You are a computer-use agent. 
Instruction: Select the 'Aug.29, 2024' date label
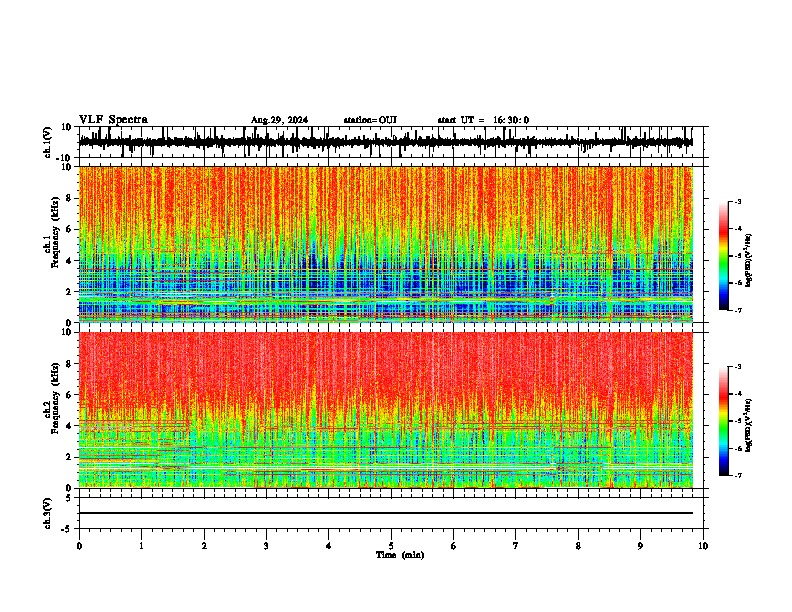coord(279,120)
